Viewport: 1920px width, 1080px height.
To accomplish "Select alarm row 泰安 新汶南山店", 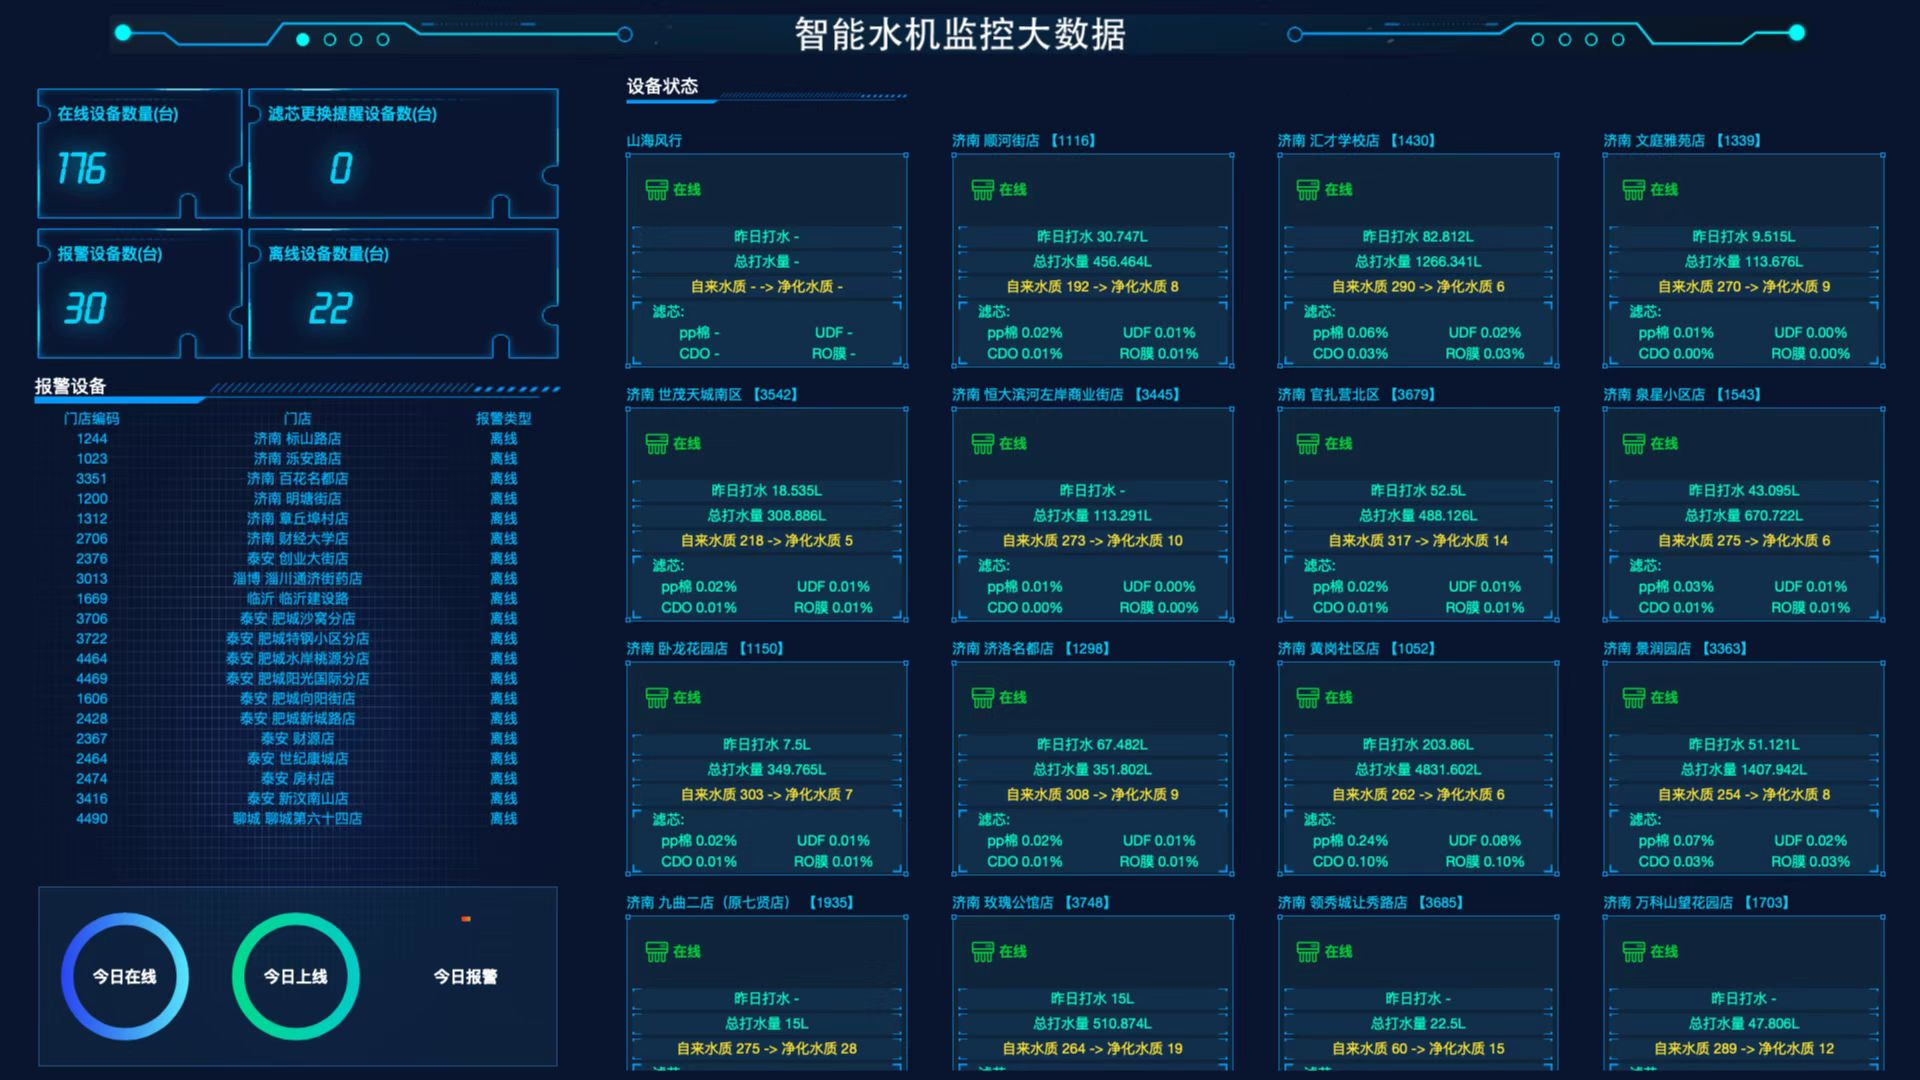I will click(297, 798).
